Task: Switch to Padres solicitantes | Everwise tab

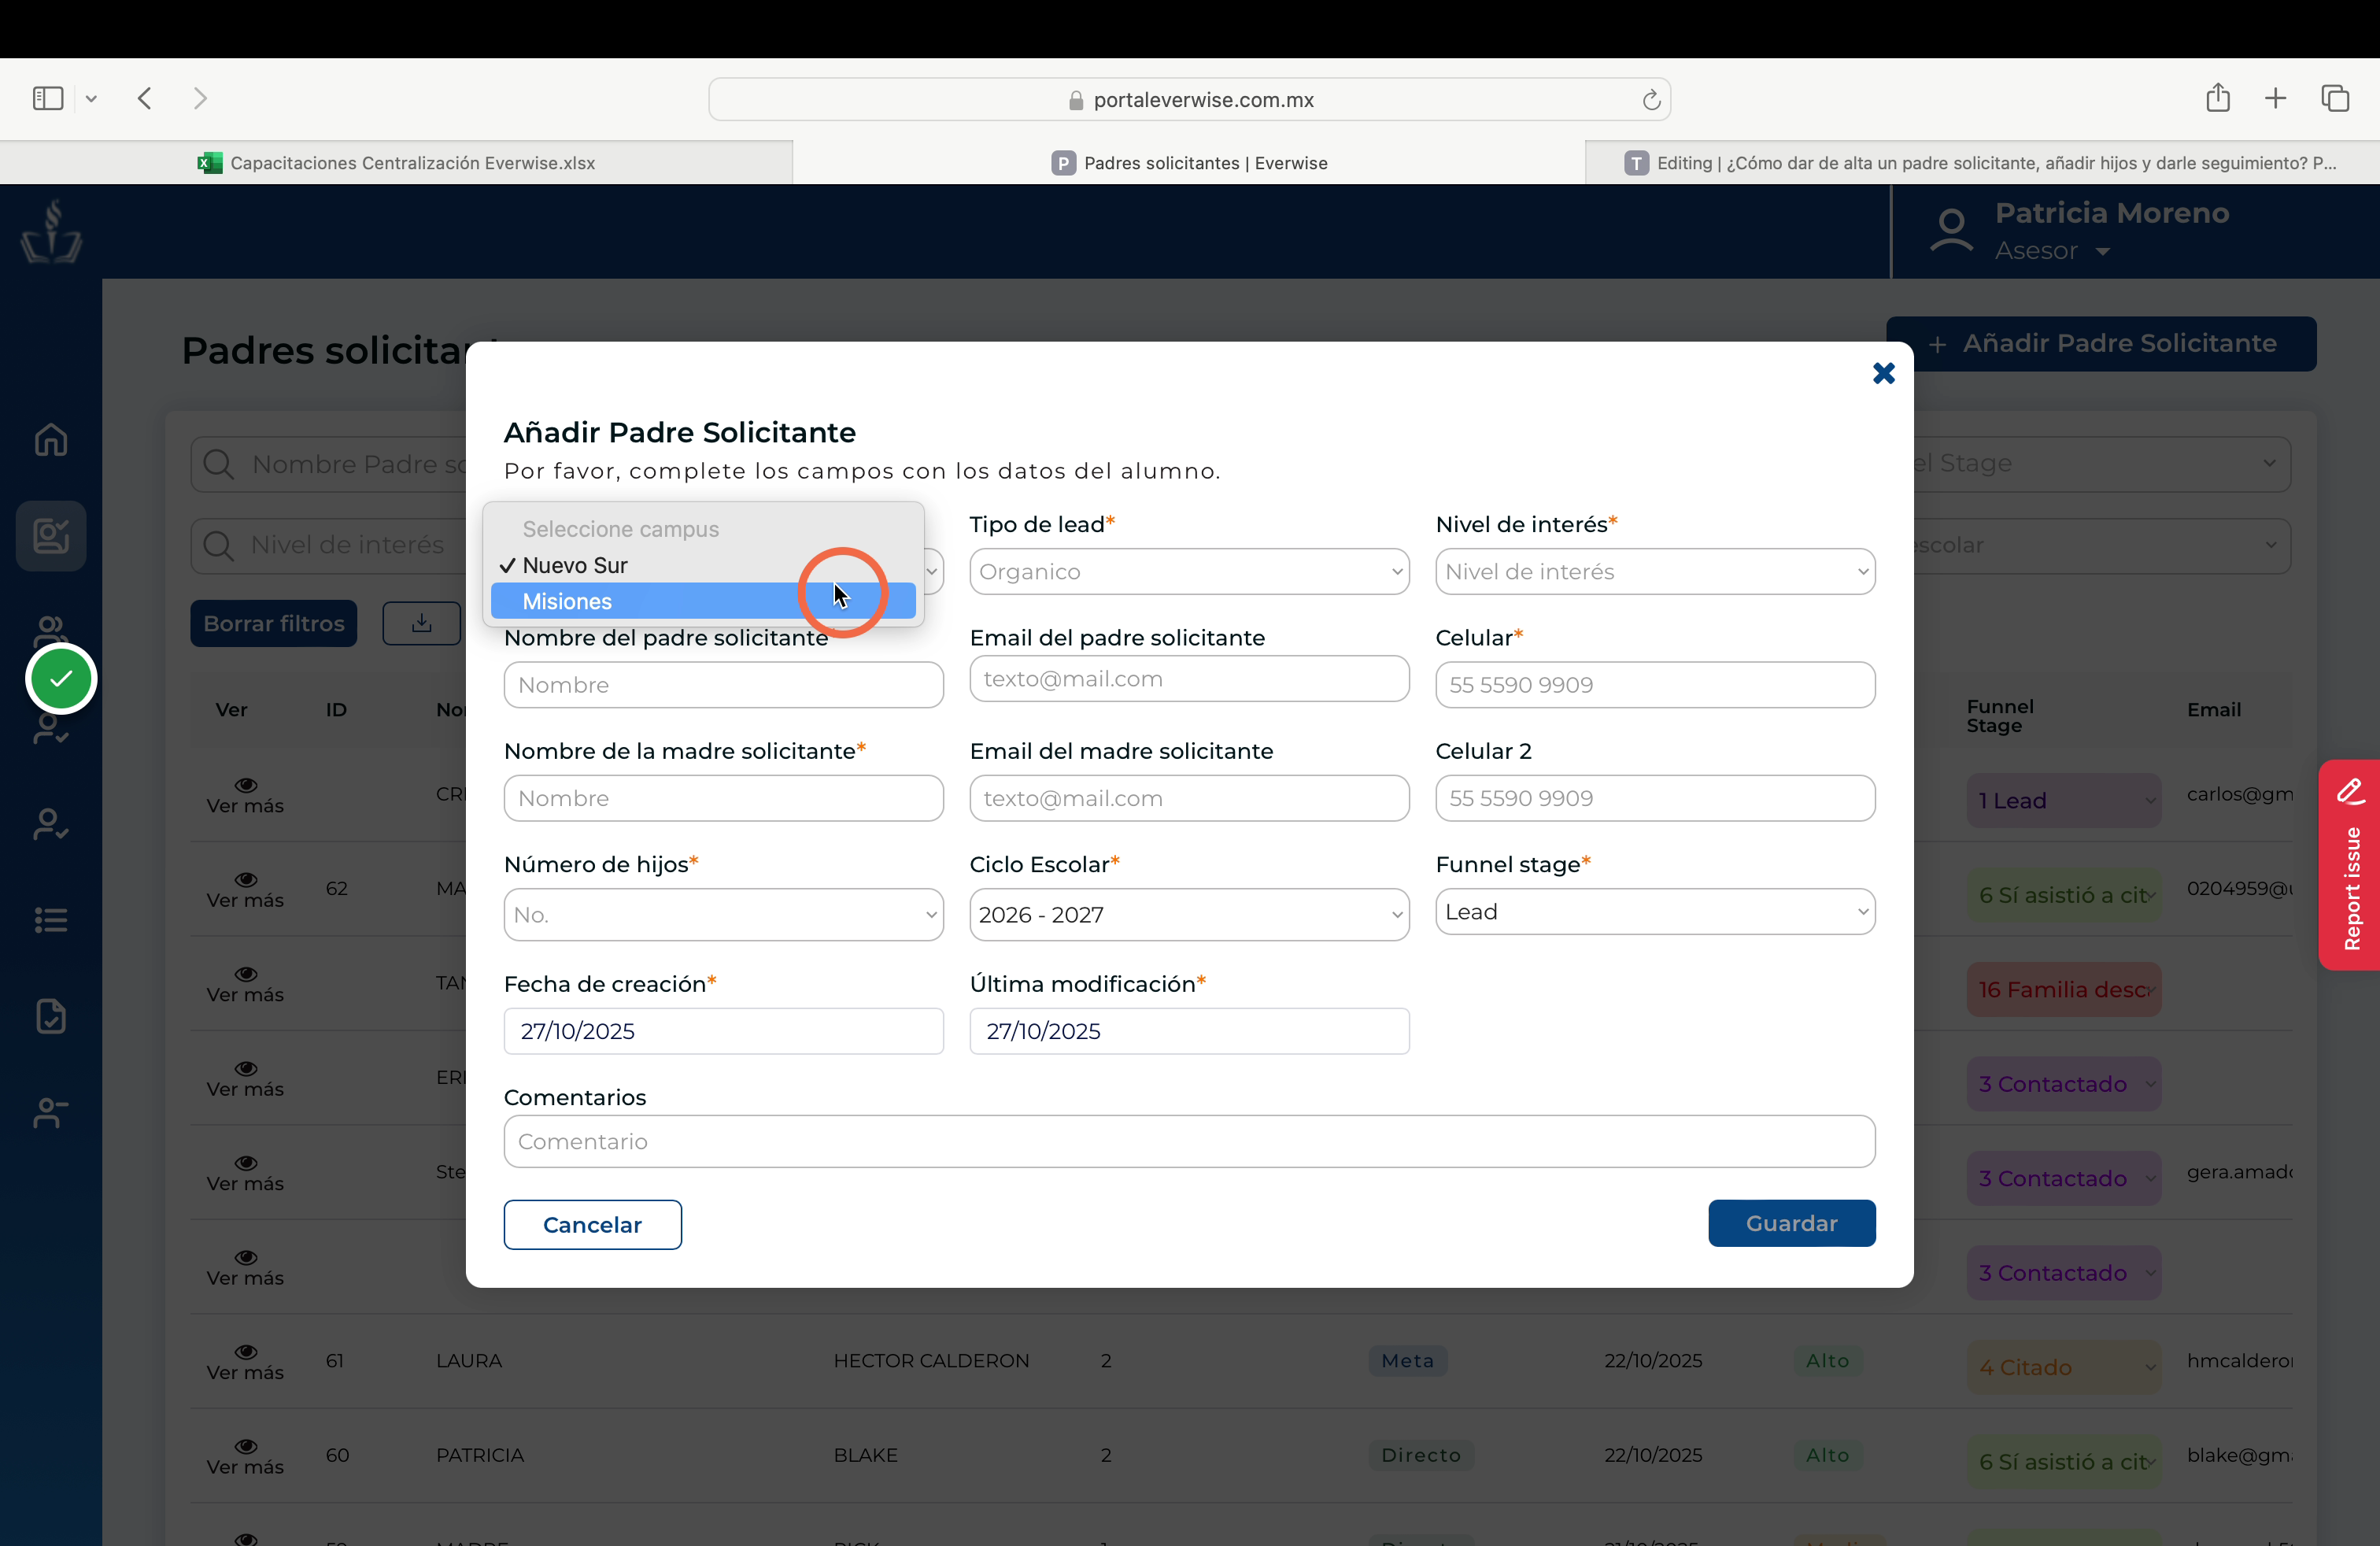Action: click(x=1189, y=163)
